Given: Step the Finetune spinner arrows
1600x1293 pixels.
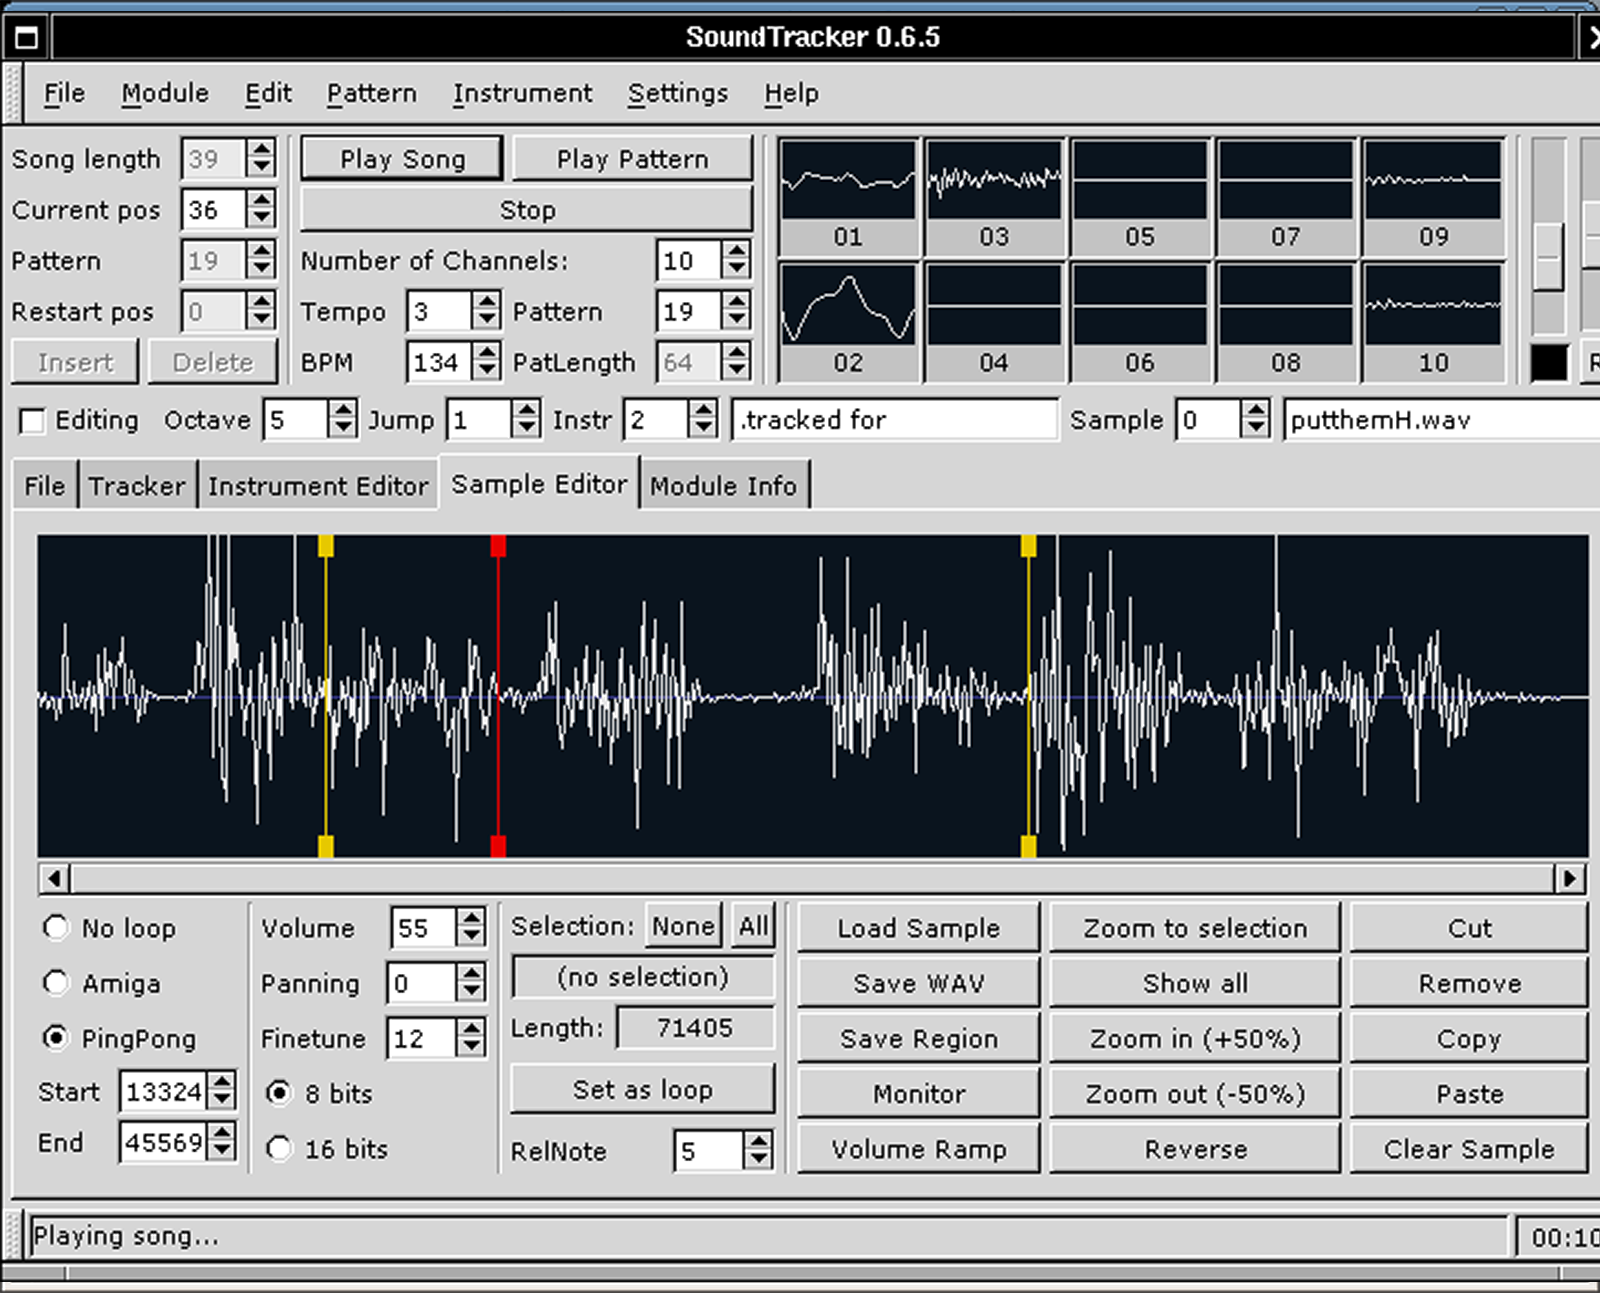Looking at the screenshot, I should click(470, 1038).
